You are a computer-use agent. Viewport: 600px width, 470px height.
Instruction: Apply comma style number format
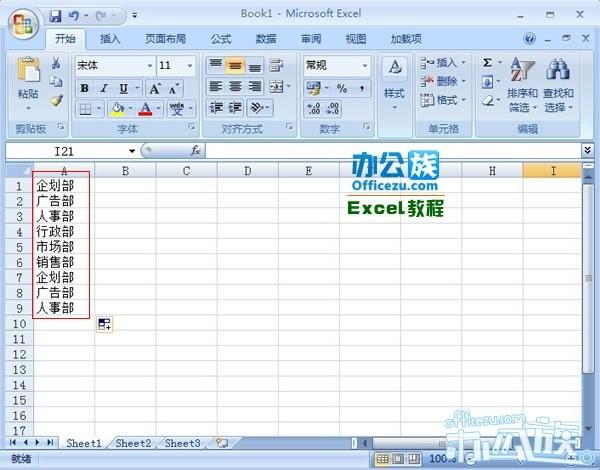[362, 88]
